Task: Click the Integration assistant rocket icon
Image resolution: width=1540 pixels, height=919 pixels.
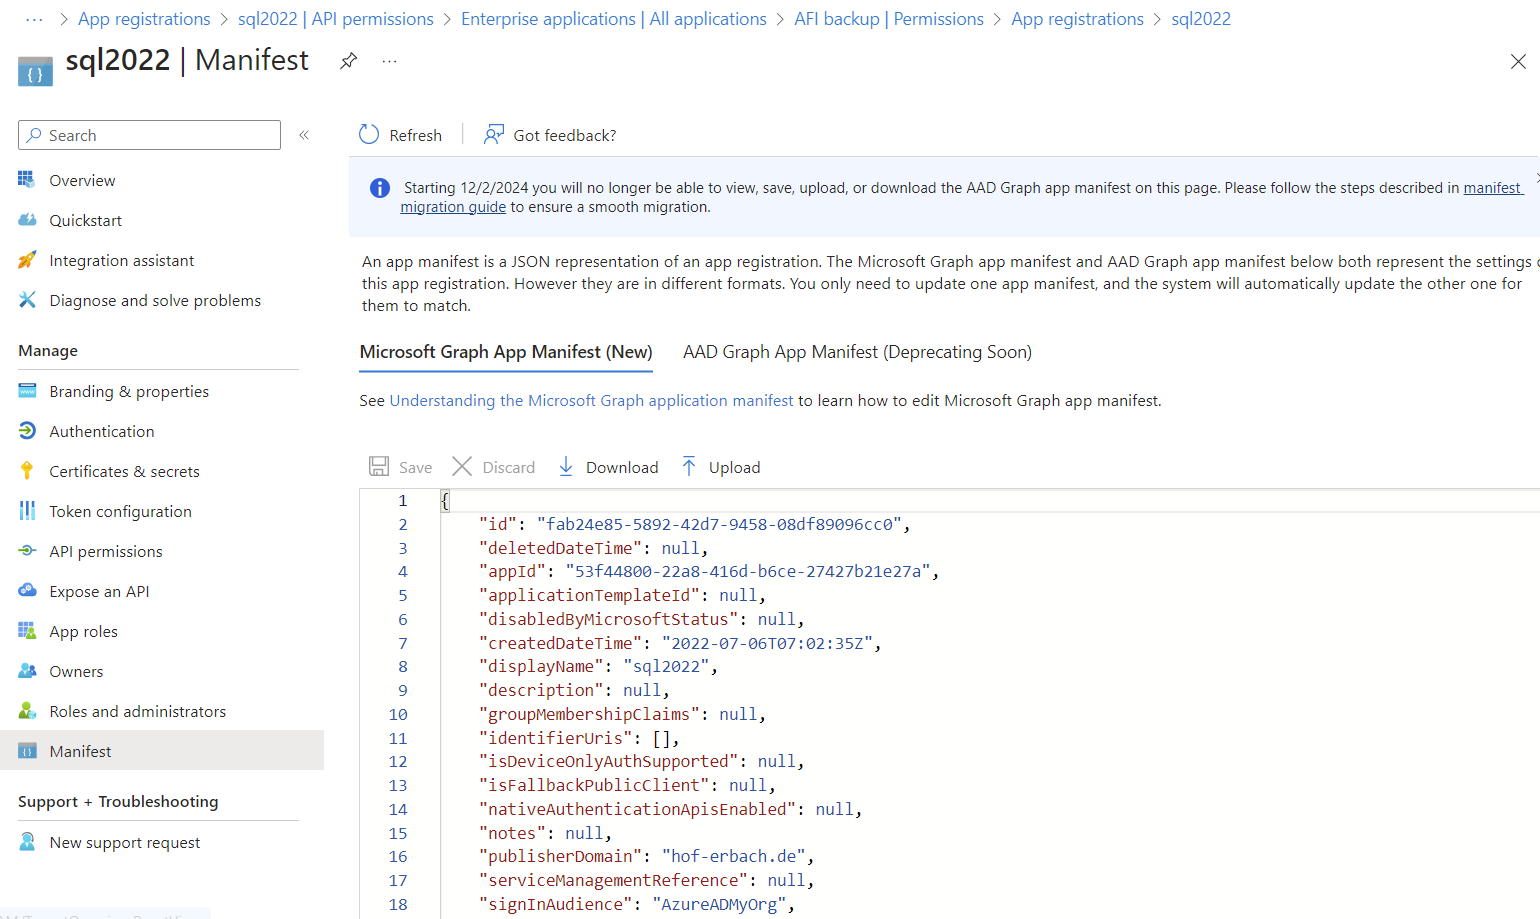Action: (x=27, y=260)
